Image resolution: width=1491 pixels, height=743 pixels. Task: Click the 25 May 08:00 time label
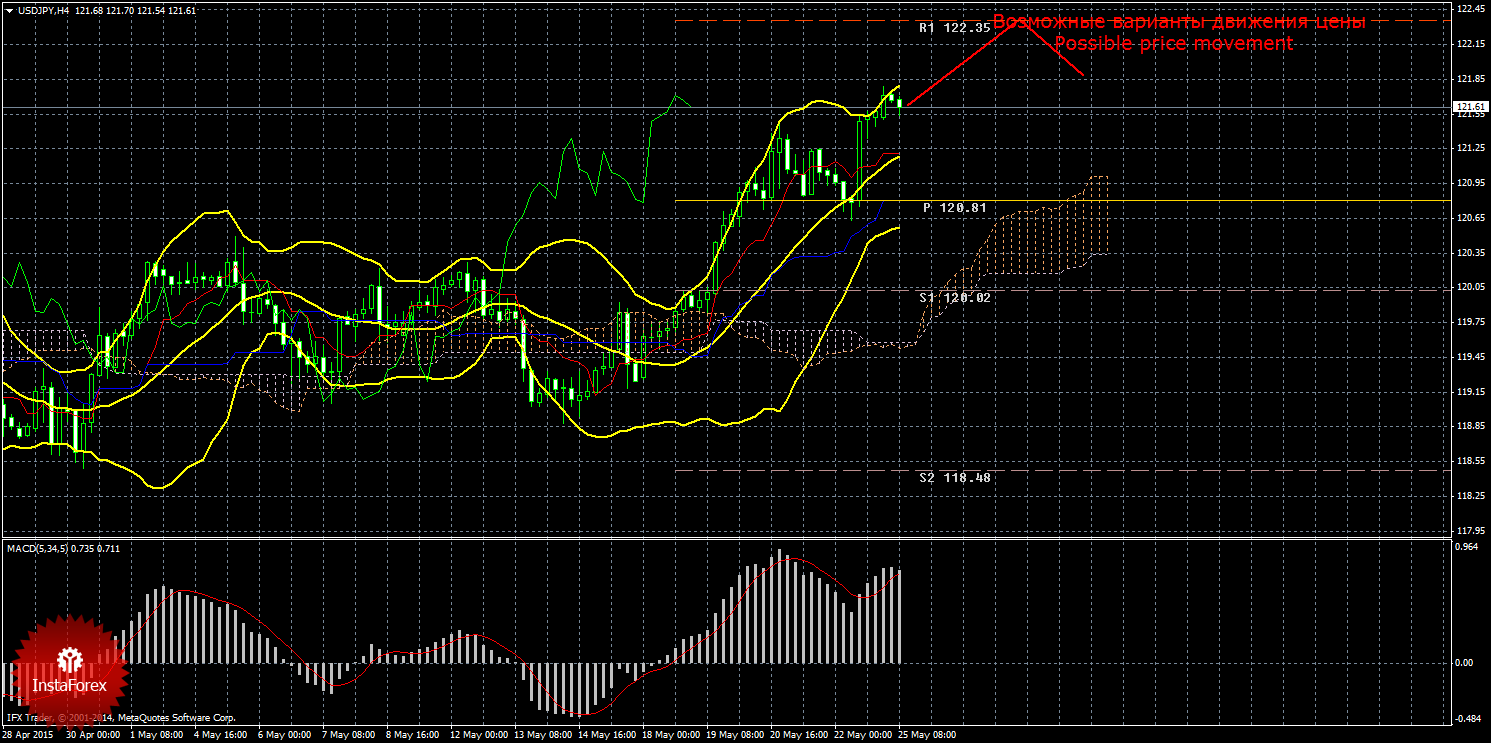(927, 734)
